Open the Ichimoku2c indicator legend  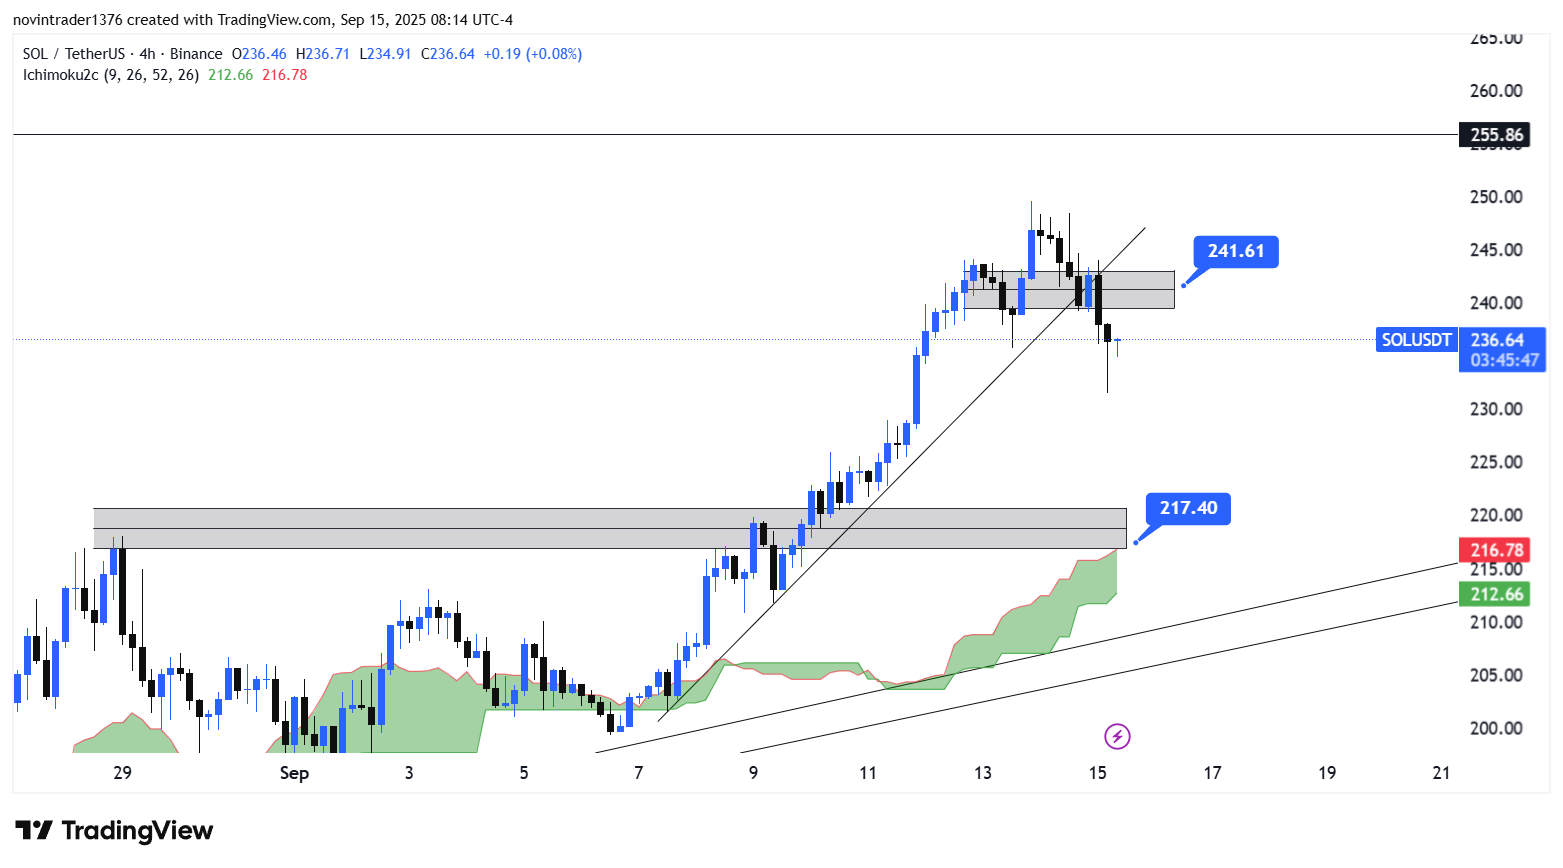point(110,75)
